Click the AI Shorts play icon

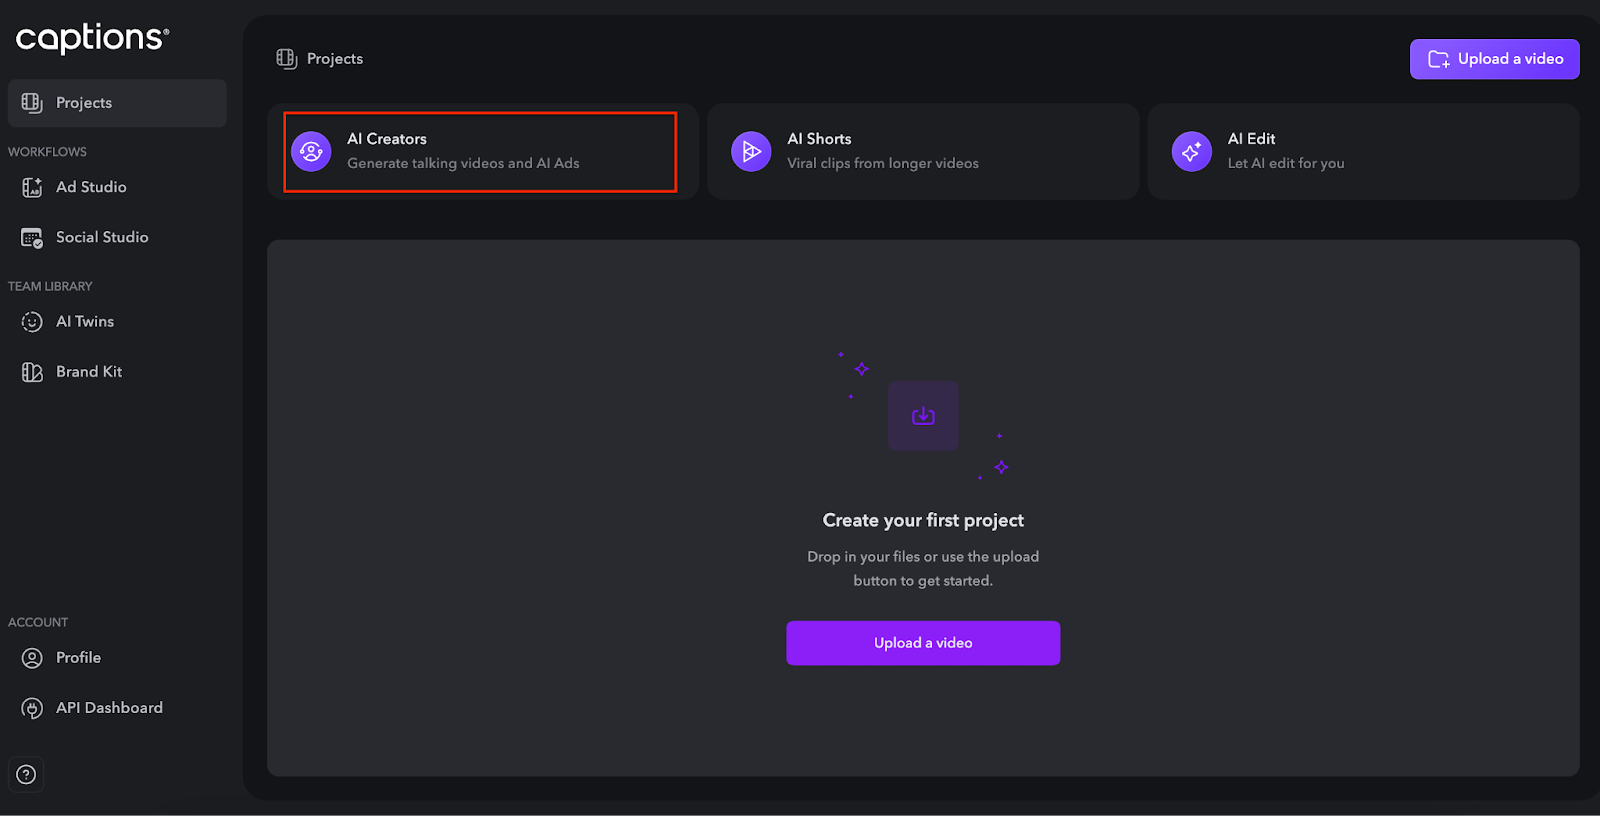tap(751, 151)
